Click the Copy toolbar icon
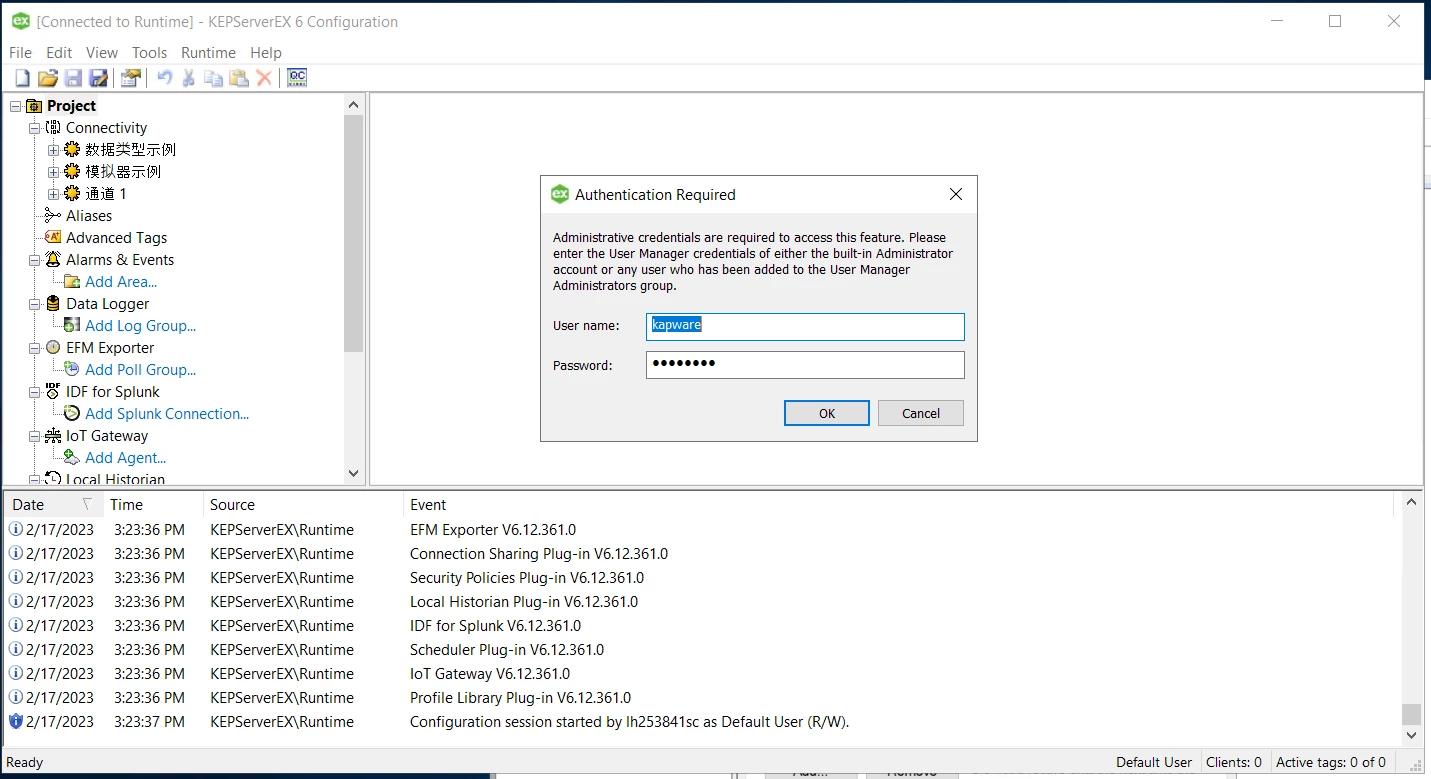1431x779 pixels. pyautogui.click(x=213, y=78)
